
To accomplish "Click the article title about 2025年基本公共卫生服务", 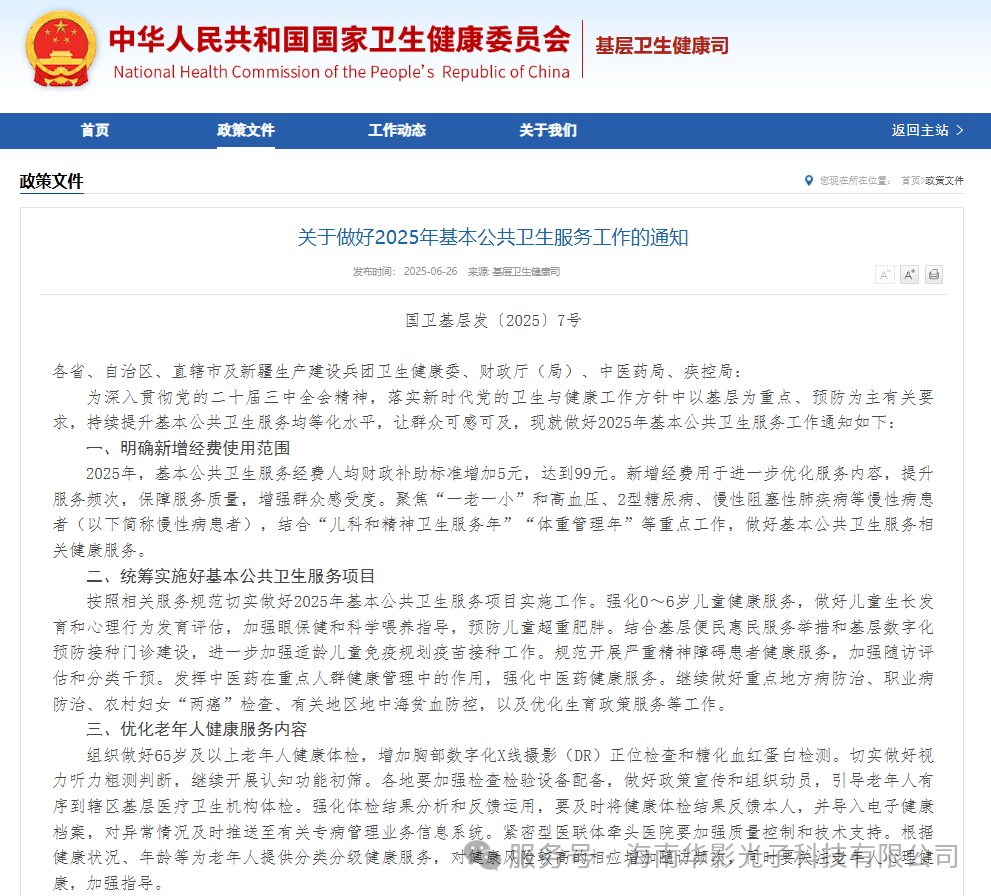I will pyautogui.click(x=493, y=238).
